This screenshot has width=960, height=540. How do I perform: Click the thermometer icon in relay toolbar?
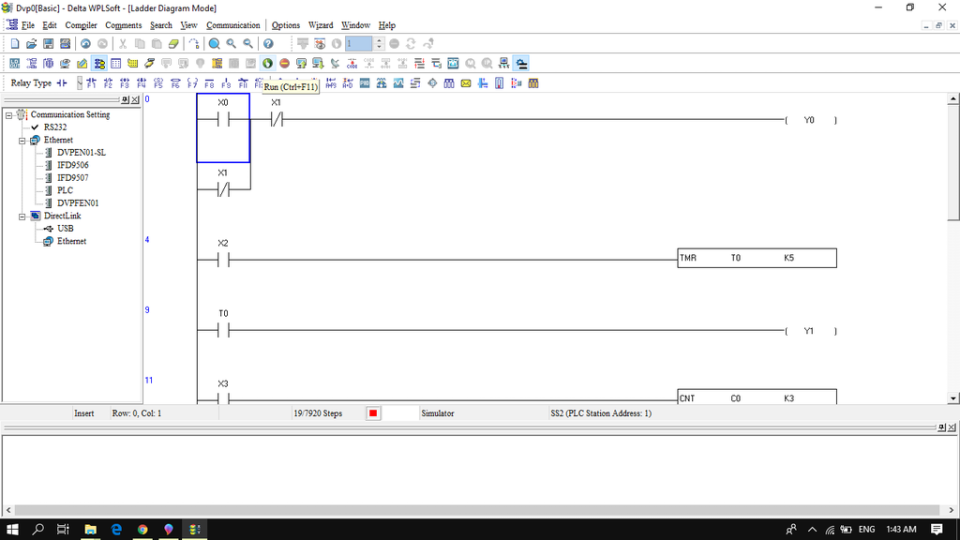point(500,83)
